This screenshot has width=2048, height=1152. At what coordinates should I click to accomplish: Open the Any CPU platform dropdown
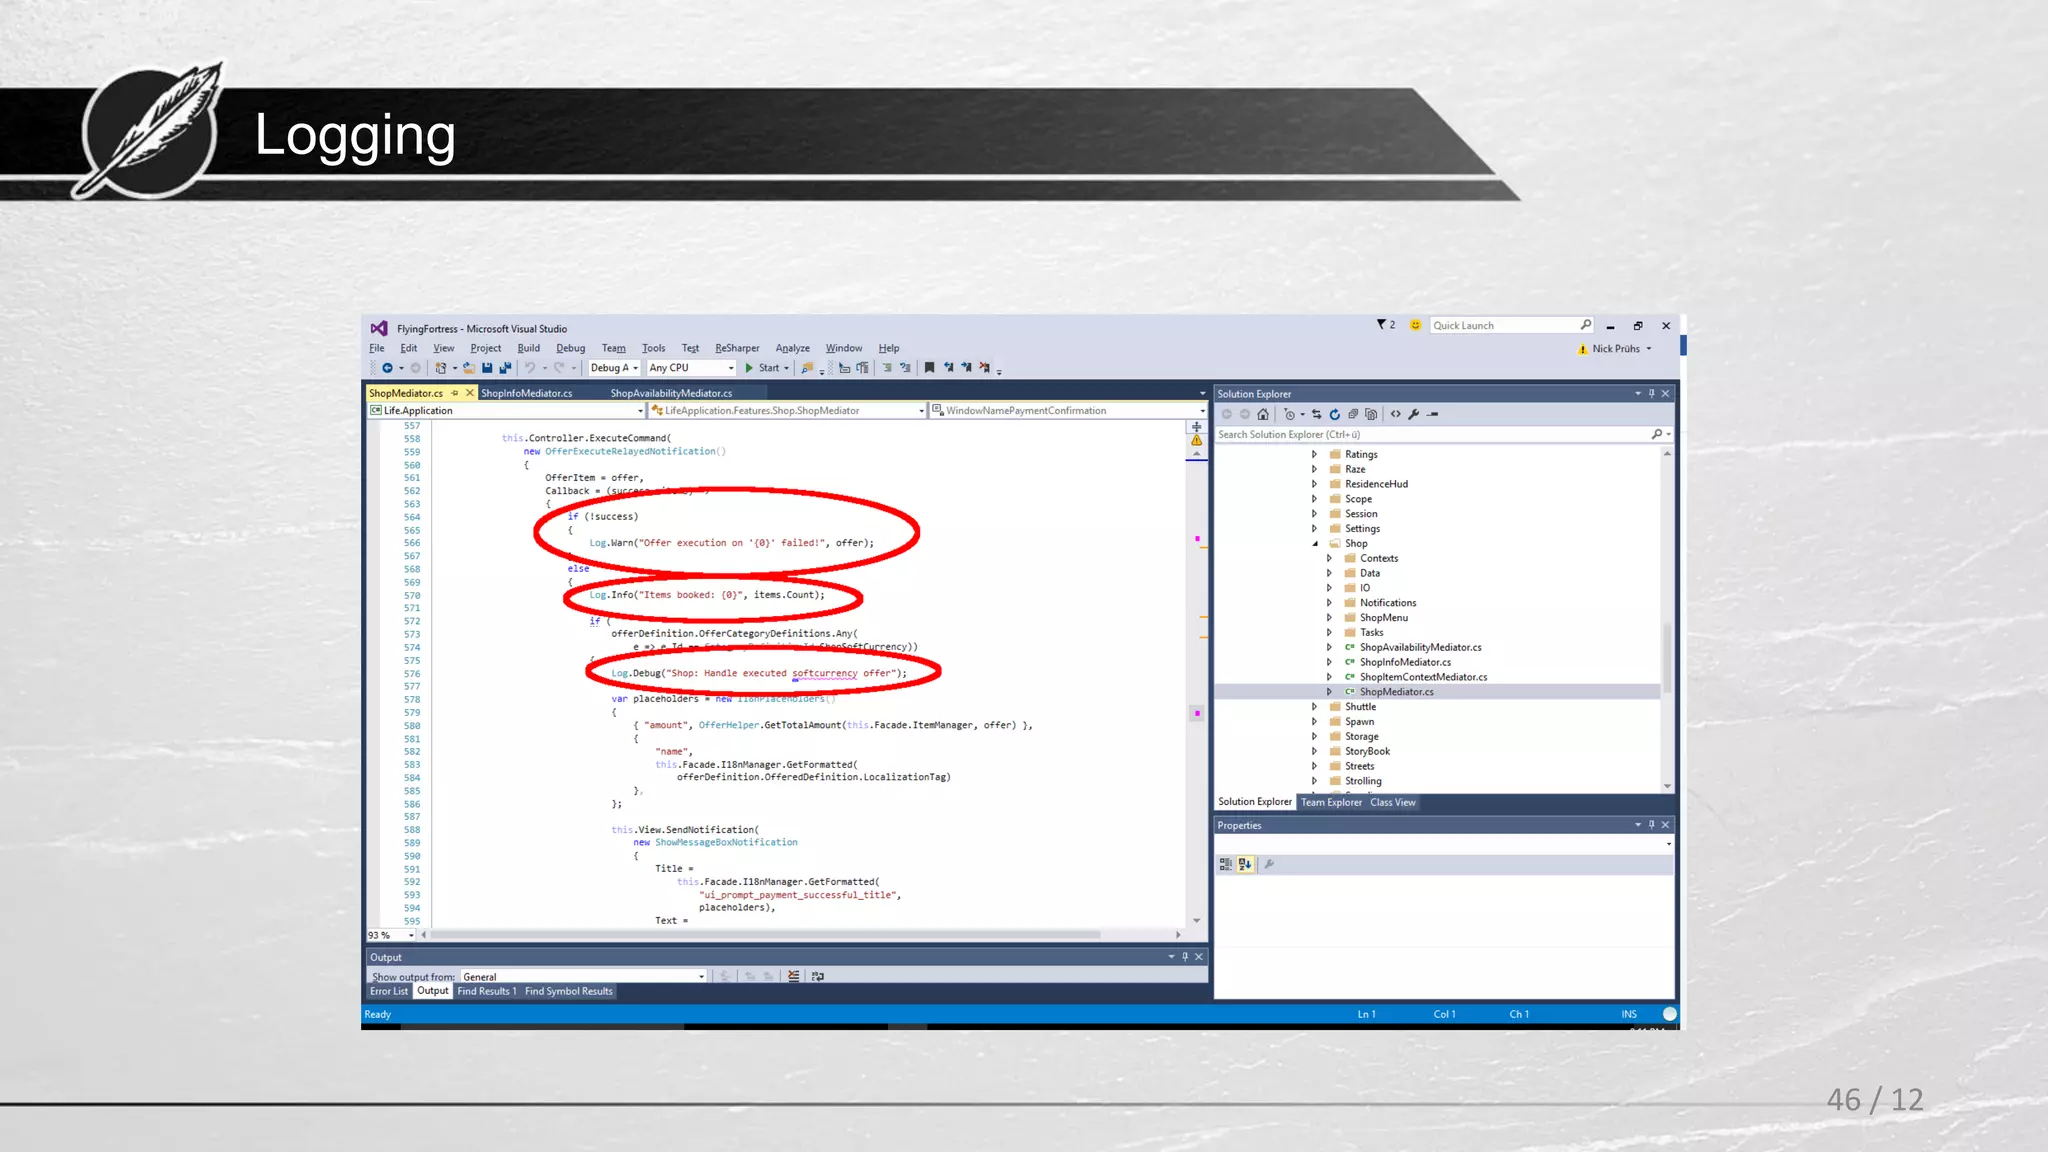pyautogui.click(x=691, y=368)
